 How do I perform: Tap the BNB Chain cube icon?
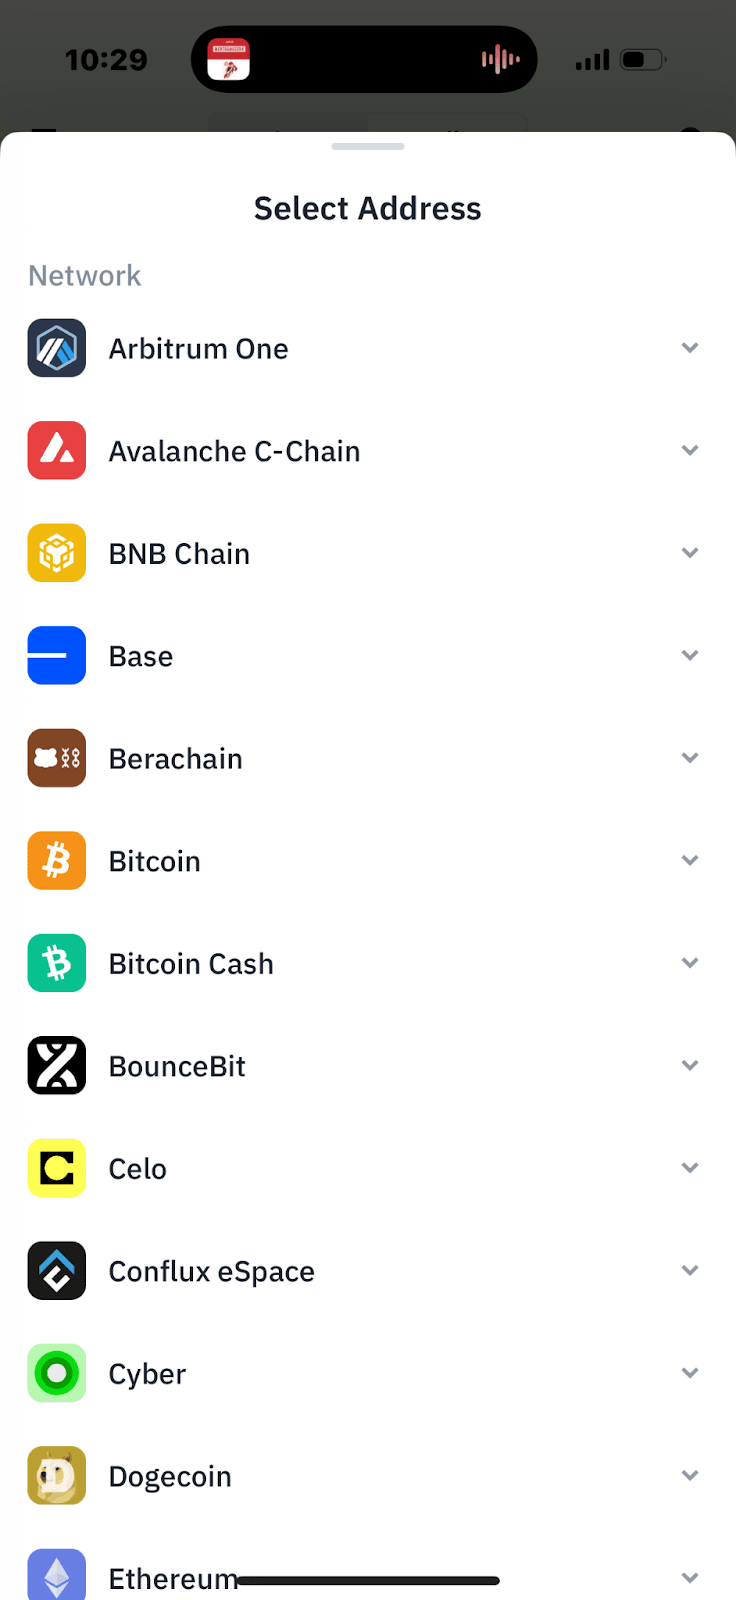57,553
